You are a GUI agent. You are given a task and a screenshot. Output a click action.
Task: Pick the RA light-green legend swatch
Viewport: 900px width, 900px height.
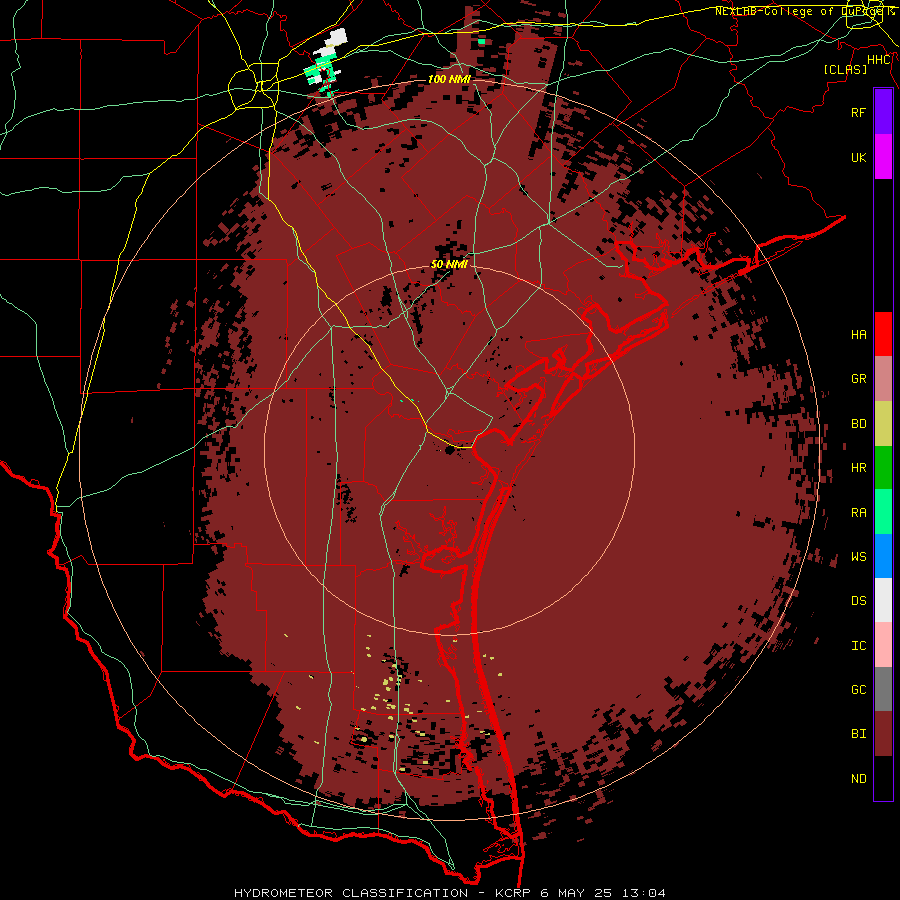point(883,512)
